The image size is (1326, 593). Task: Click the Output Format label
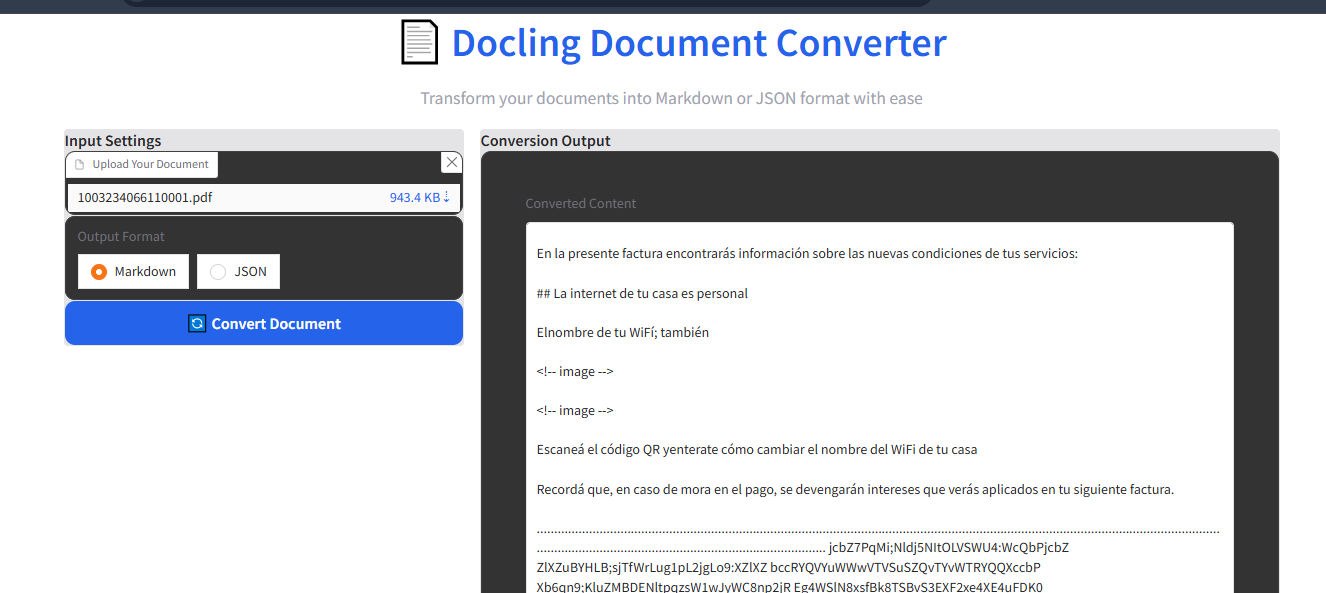[121, 237]
